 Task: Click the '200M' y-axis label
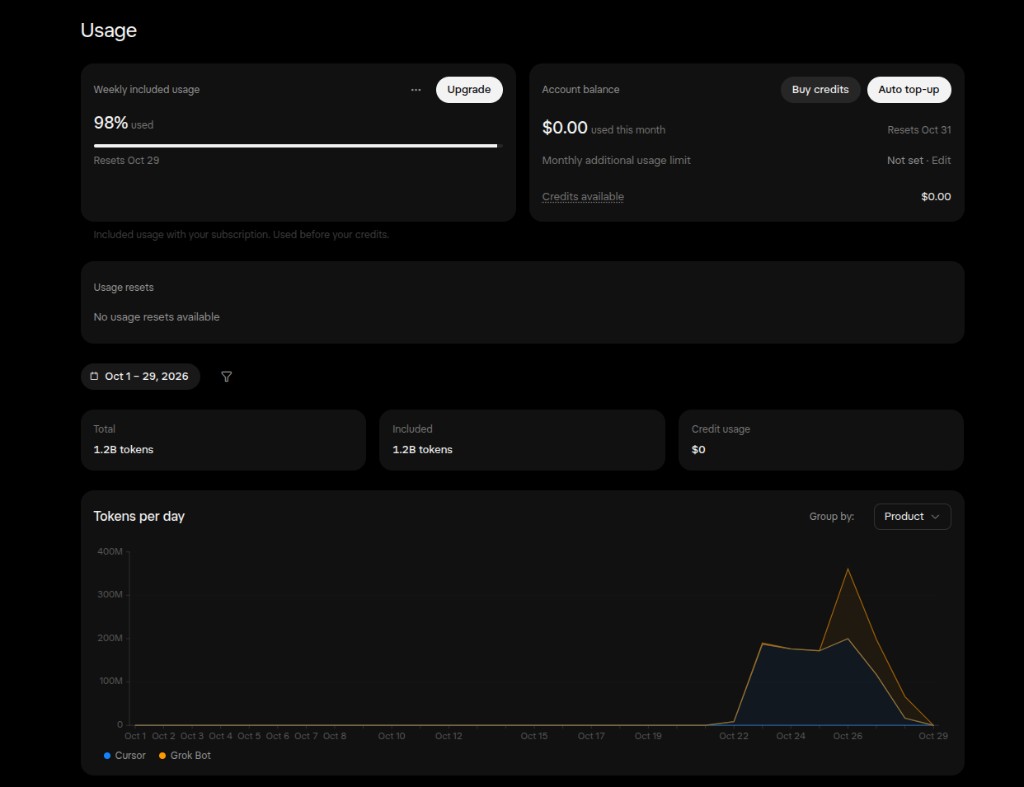[110, 638]
